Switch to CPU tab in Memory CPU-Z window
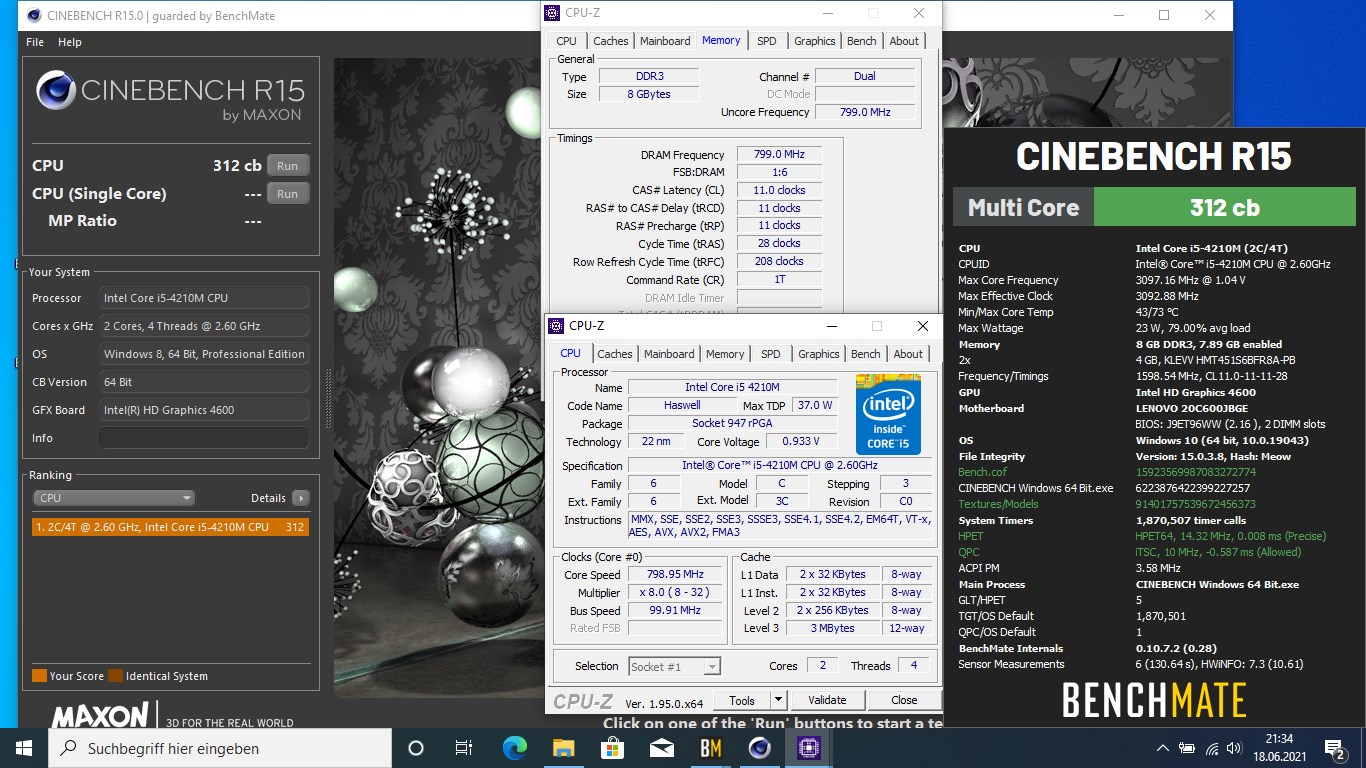This screenshot has height=768, width=1366. tap(566, 41)
